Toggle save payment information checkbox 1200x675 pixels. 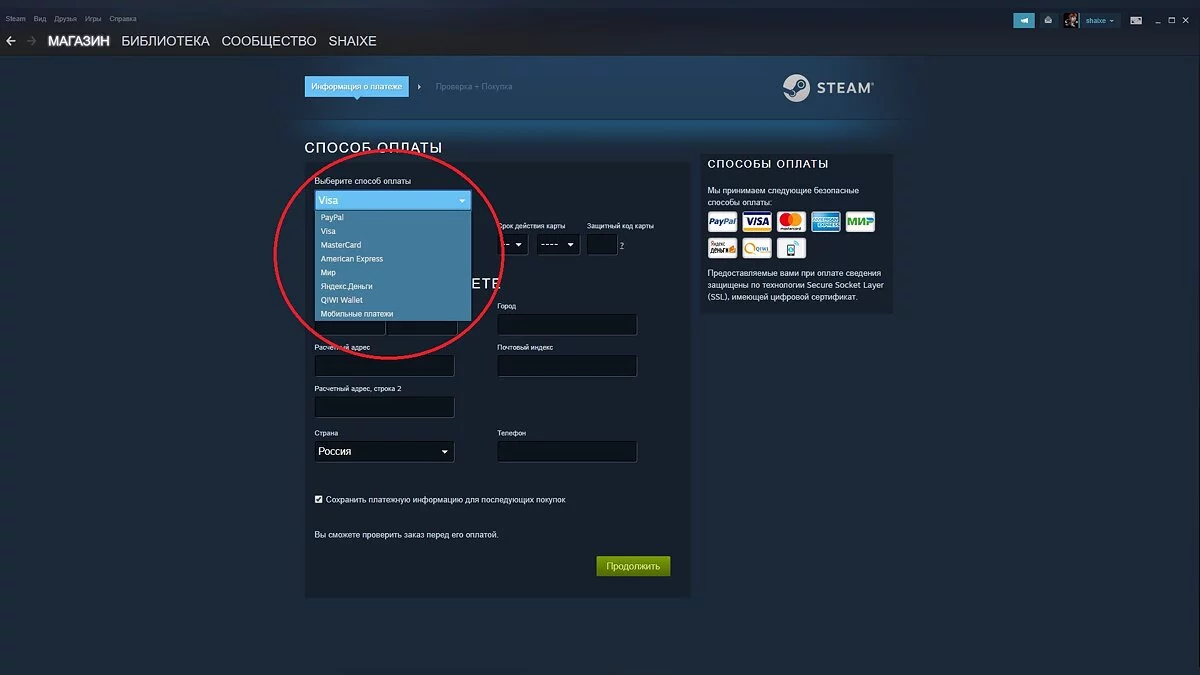point(318,499)
